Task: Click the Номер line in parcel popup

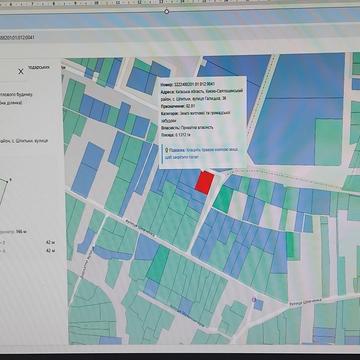Action: point(188,83)
